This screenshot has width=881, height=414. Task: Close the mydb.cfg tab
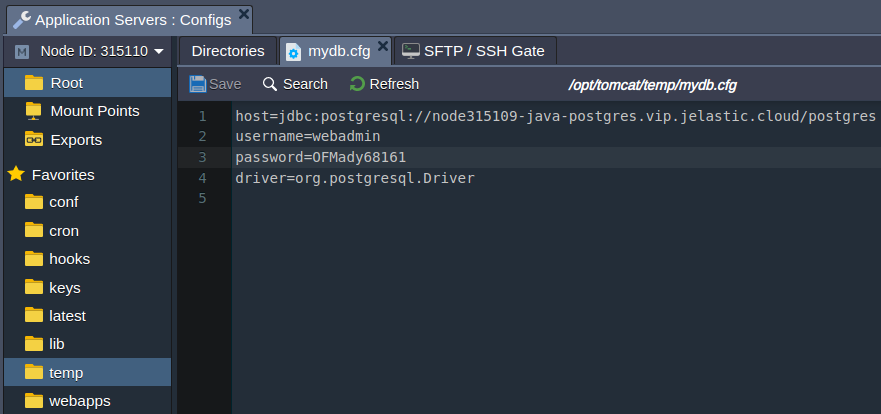[x=383, y=46]
